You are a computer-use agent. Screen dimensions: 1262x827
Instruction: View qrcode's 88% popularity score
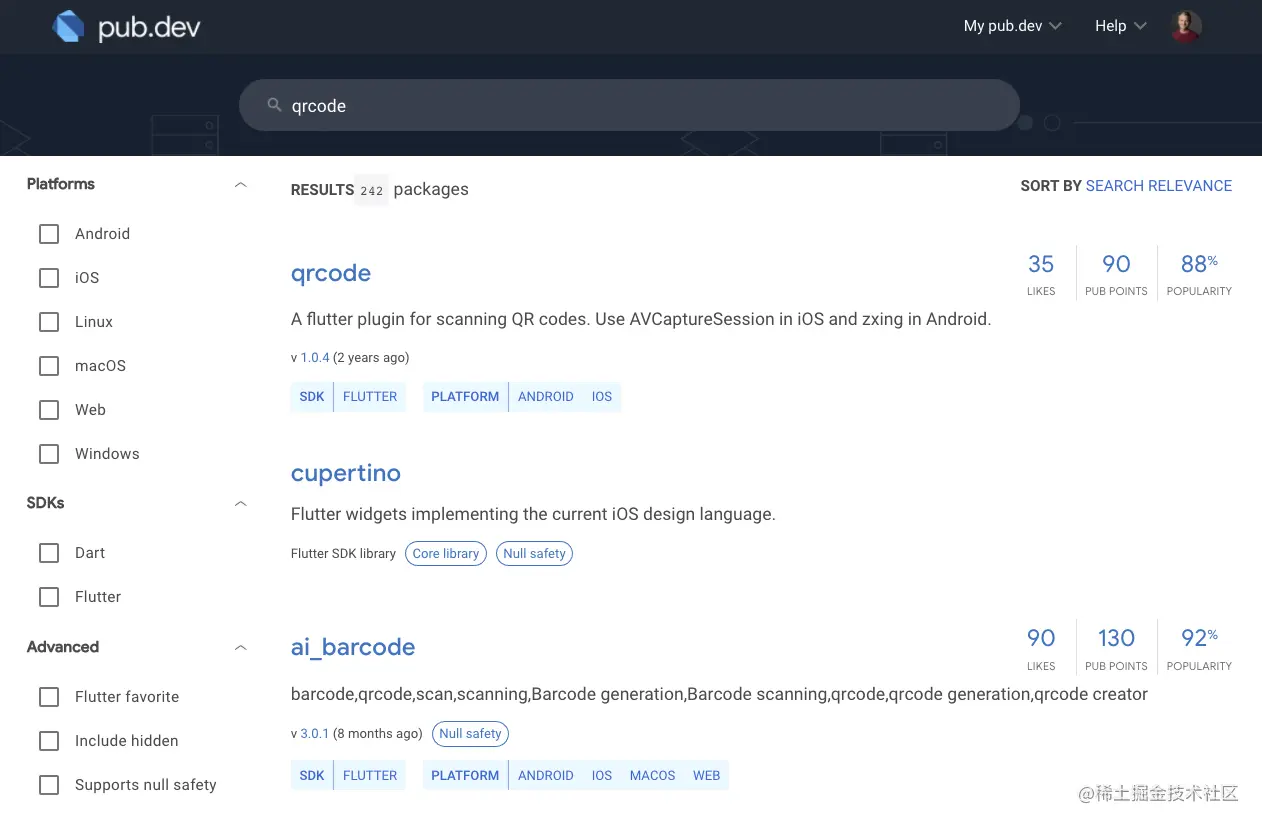(1199, 273)
